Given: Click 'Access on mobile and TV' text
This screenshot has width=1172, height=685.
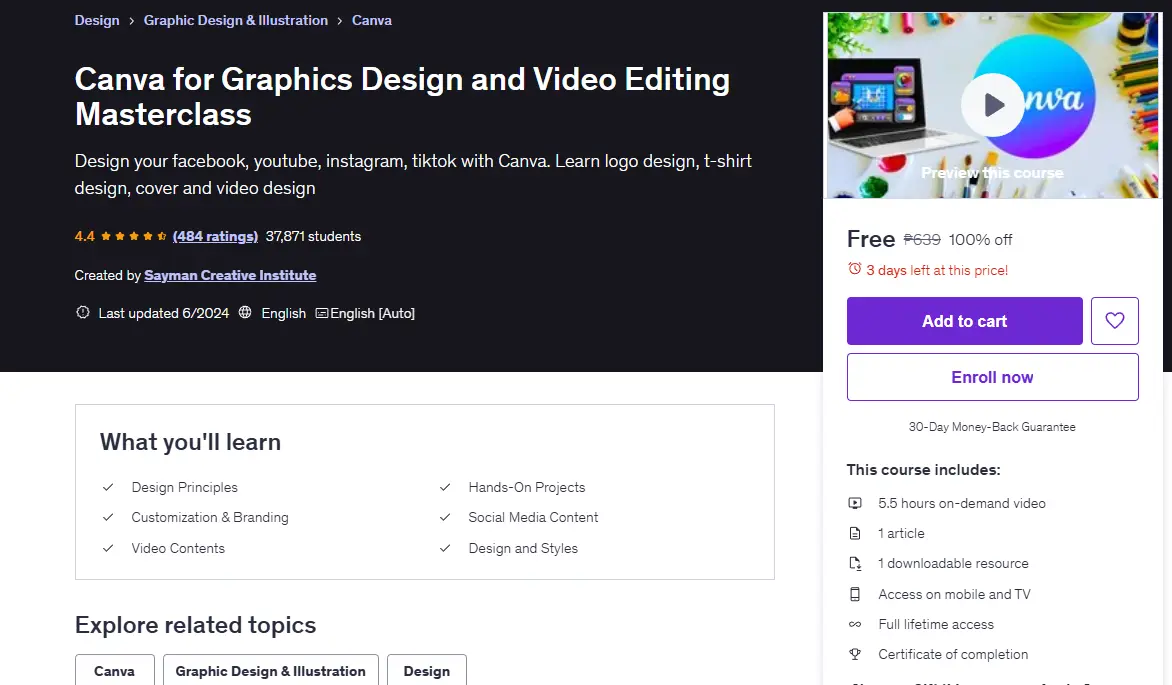Looking at the screenshot, I should coord(954,595).
